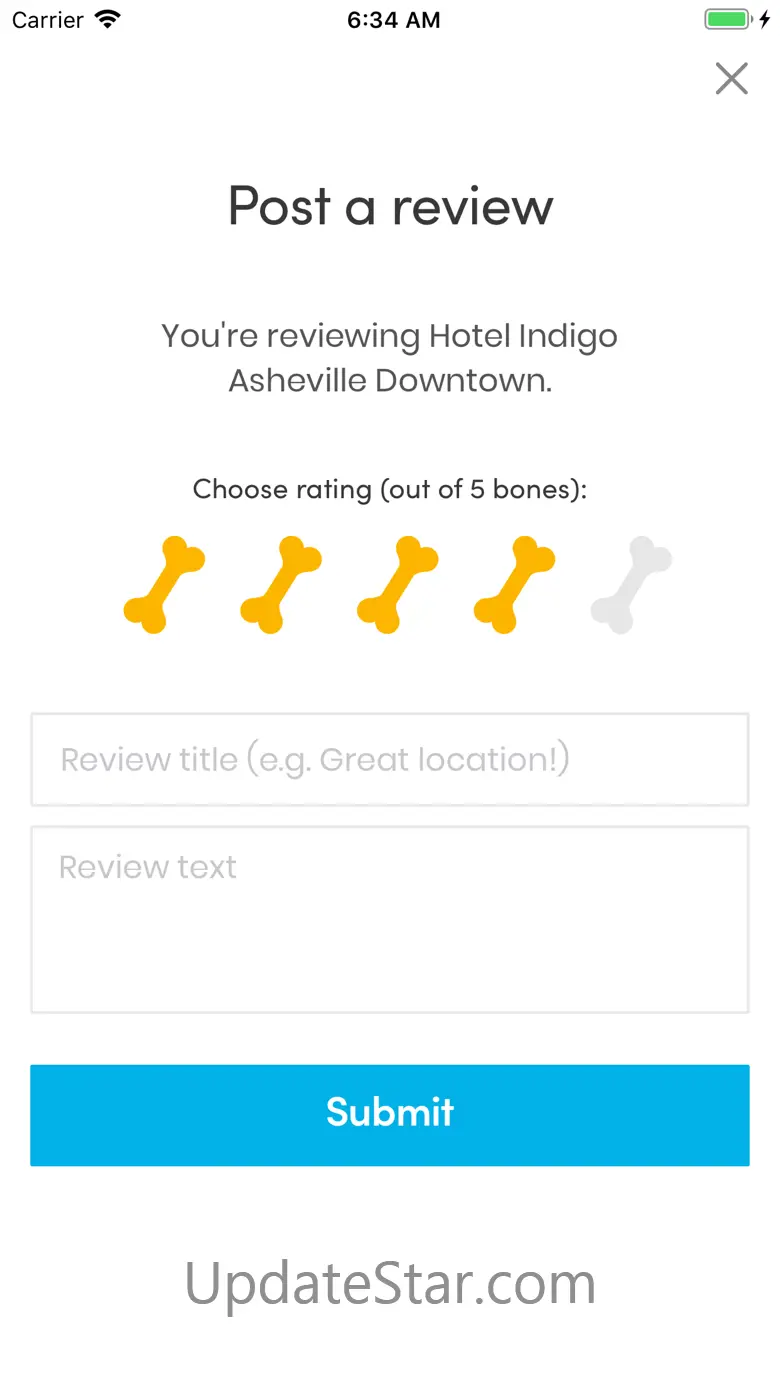The width and height of the screenshot is (780, 1387).
Task: Pick the fourth bone rating
Action: (513, 585)
